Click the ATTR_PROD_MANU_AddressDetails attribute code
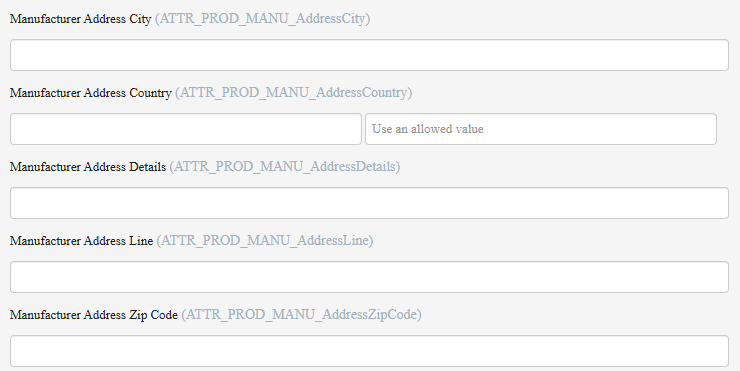740x371 pixels. point(285,167)
